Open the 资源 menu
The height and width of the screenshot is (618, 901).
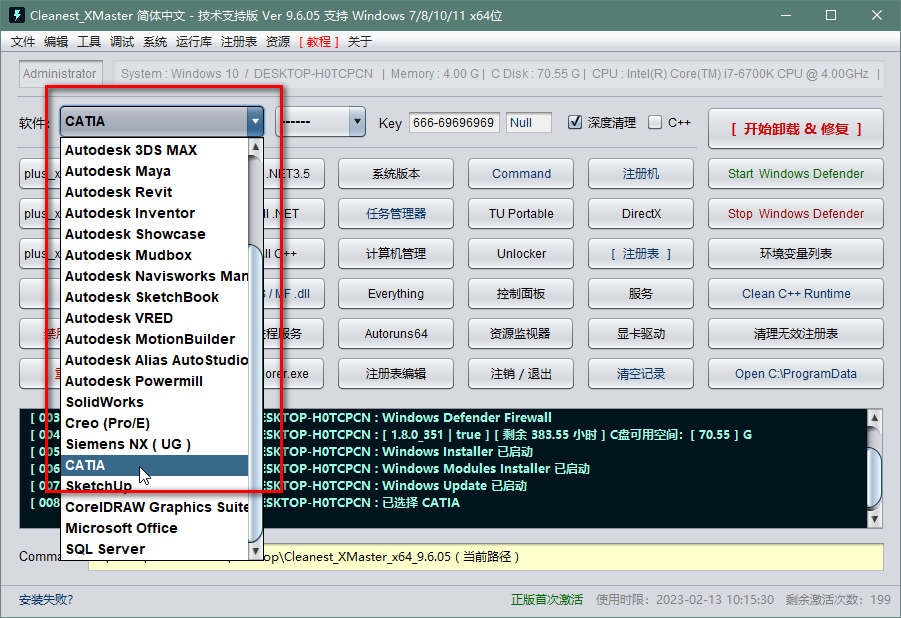(278, 41)
